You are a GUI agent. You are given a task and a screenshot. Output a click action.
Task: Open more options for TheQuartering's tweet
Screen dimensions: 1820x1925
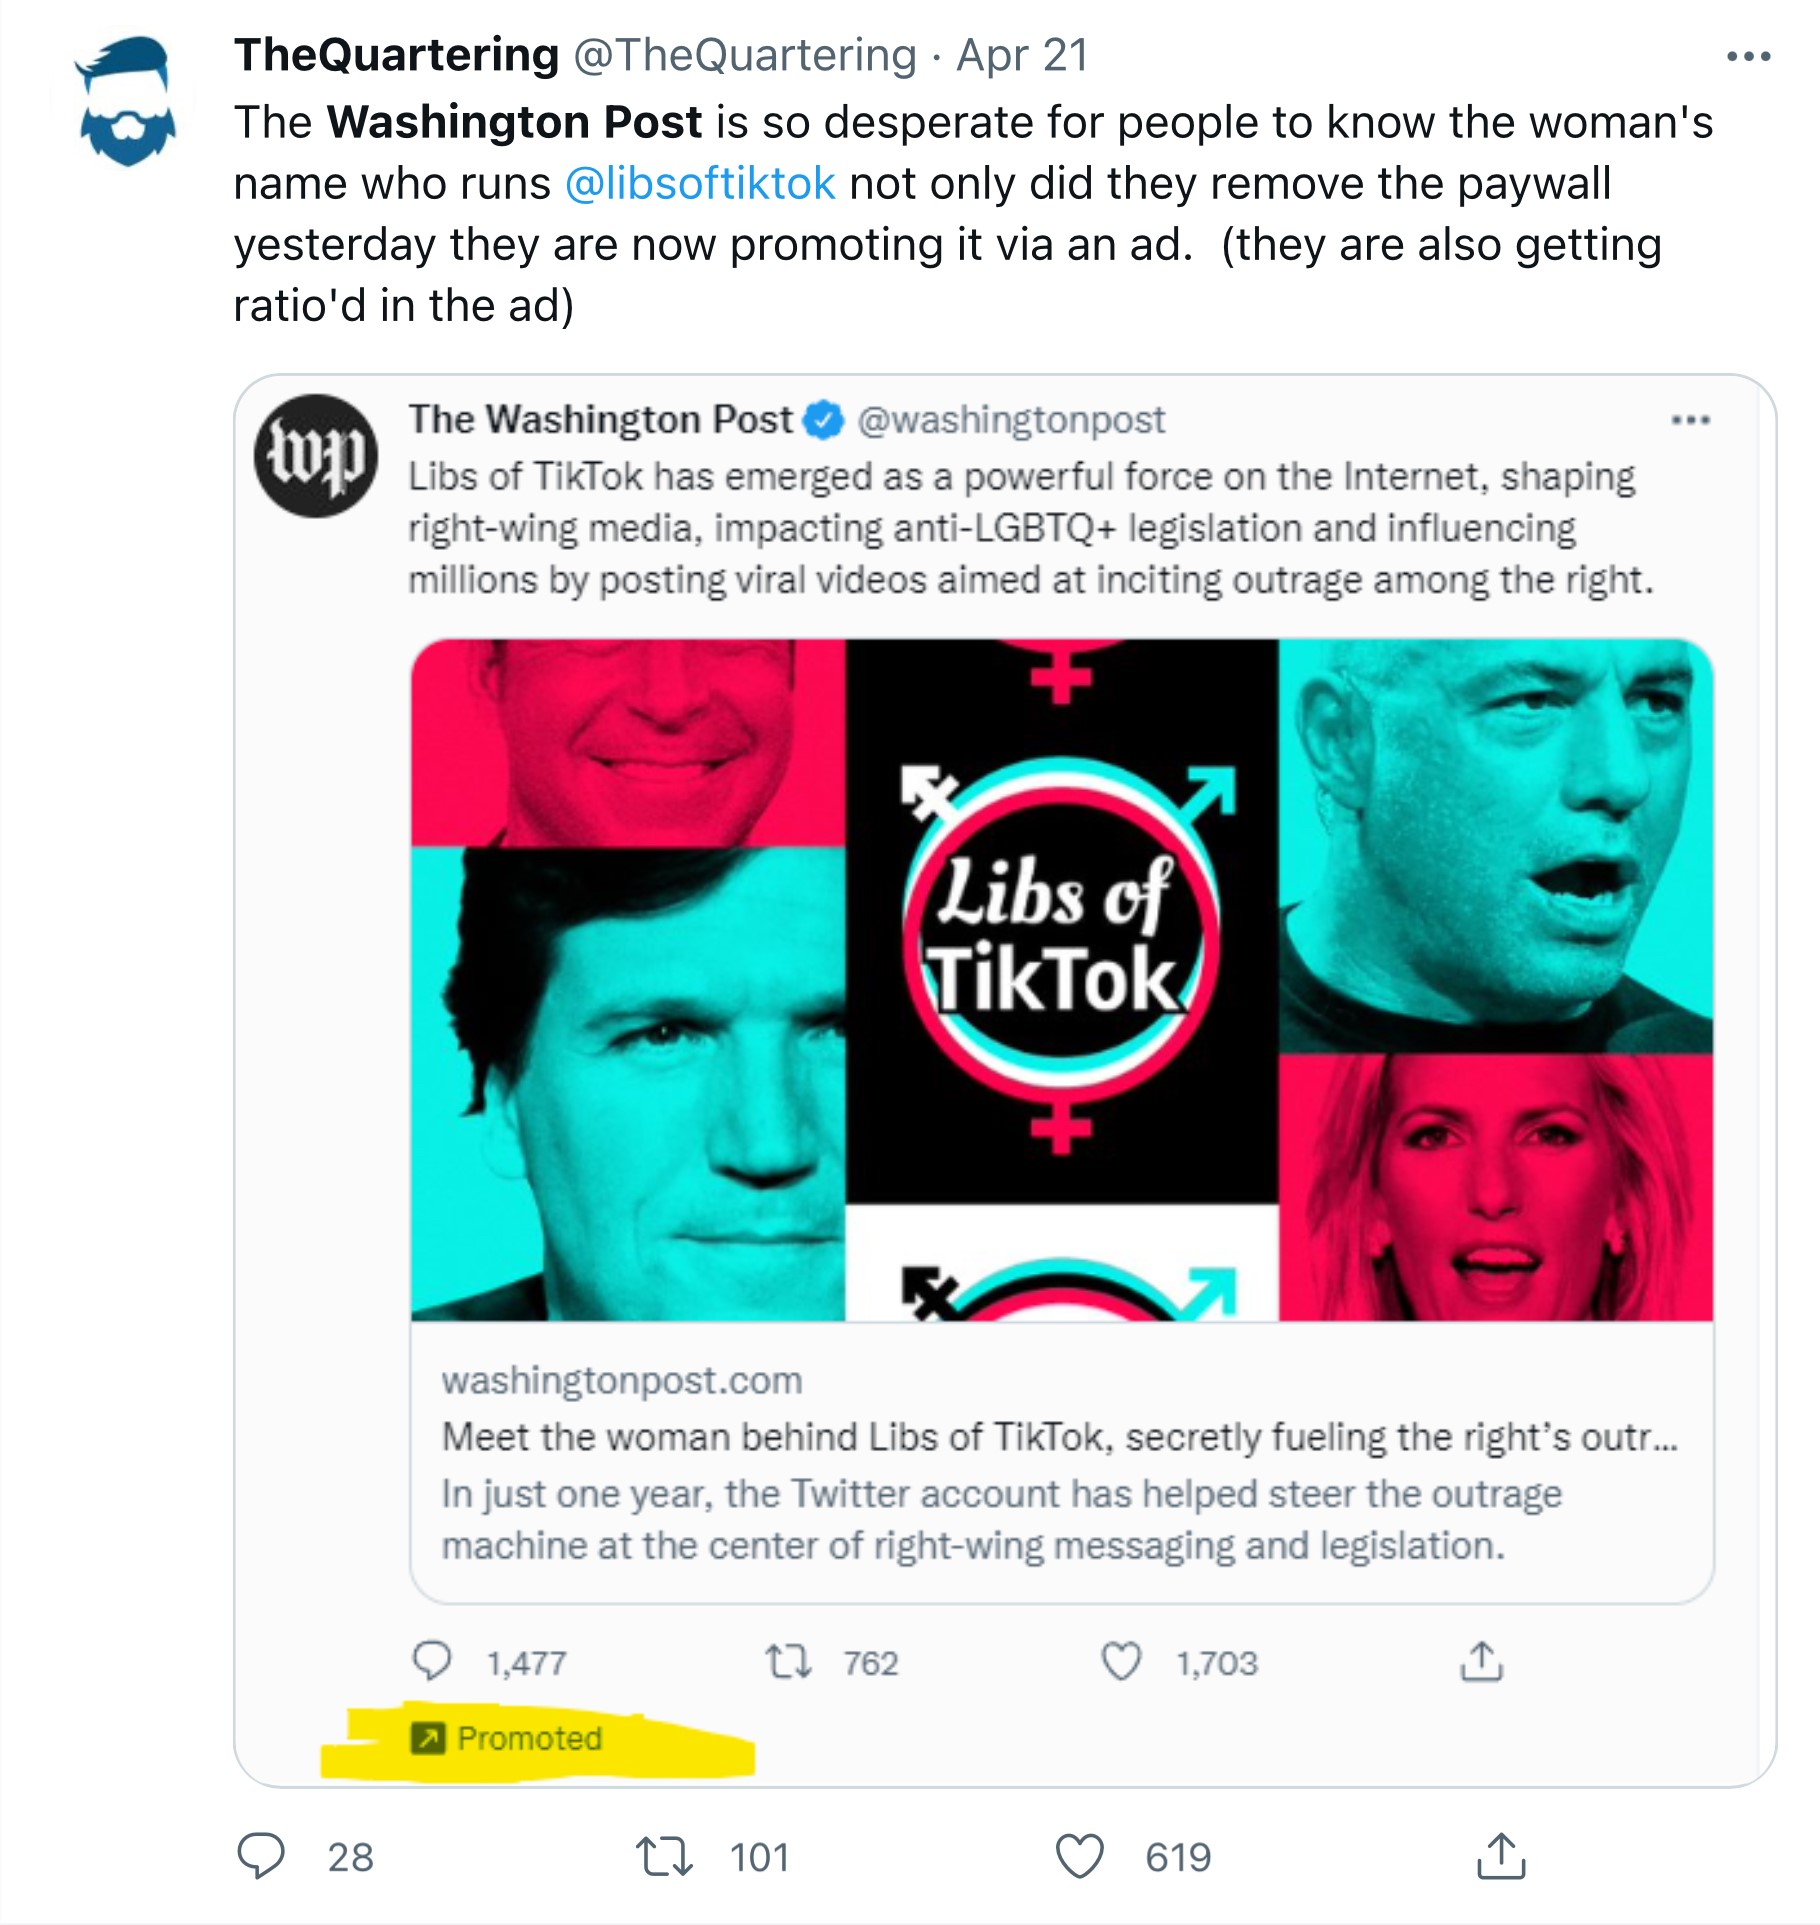point(1748,57)
